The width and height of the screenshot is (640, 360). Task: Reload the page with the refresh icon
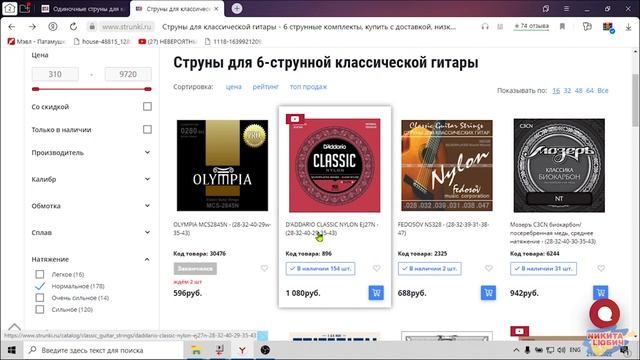click(x=73, y=27)
